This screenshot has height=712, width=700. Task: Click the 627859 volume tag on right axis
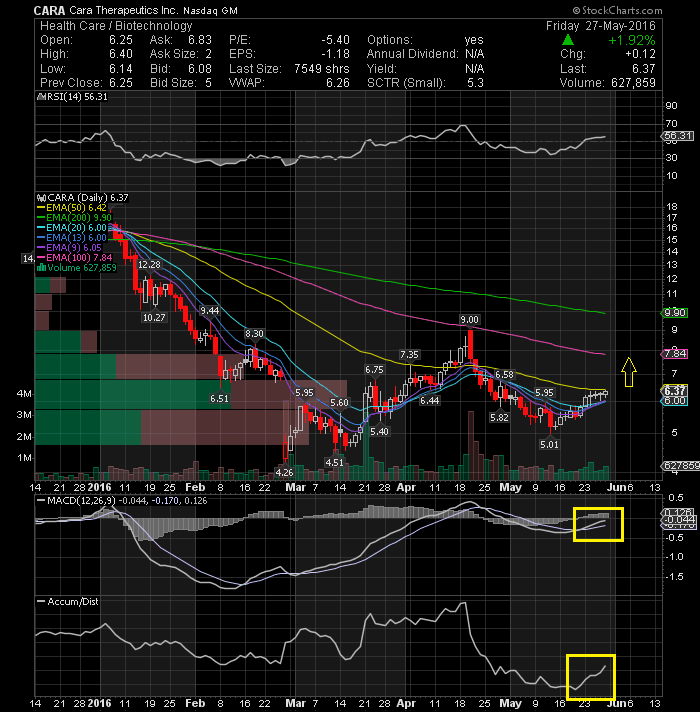(x=680, y=465)
